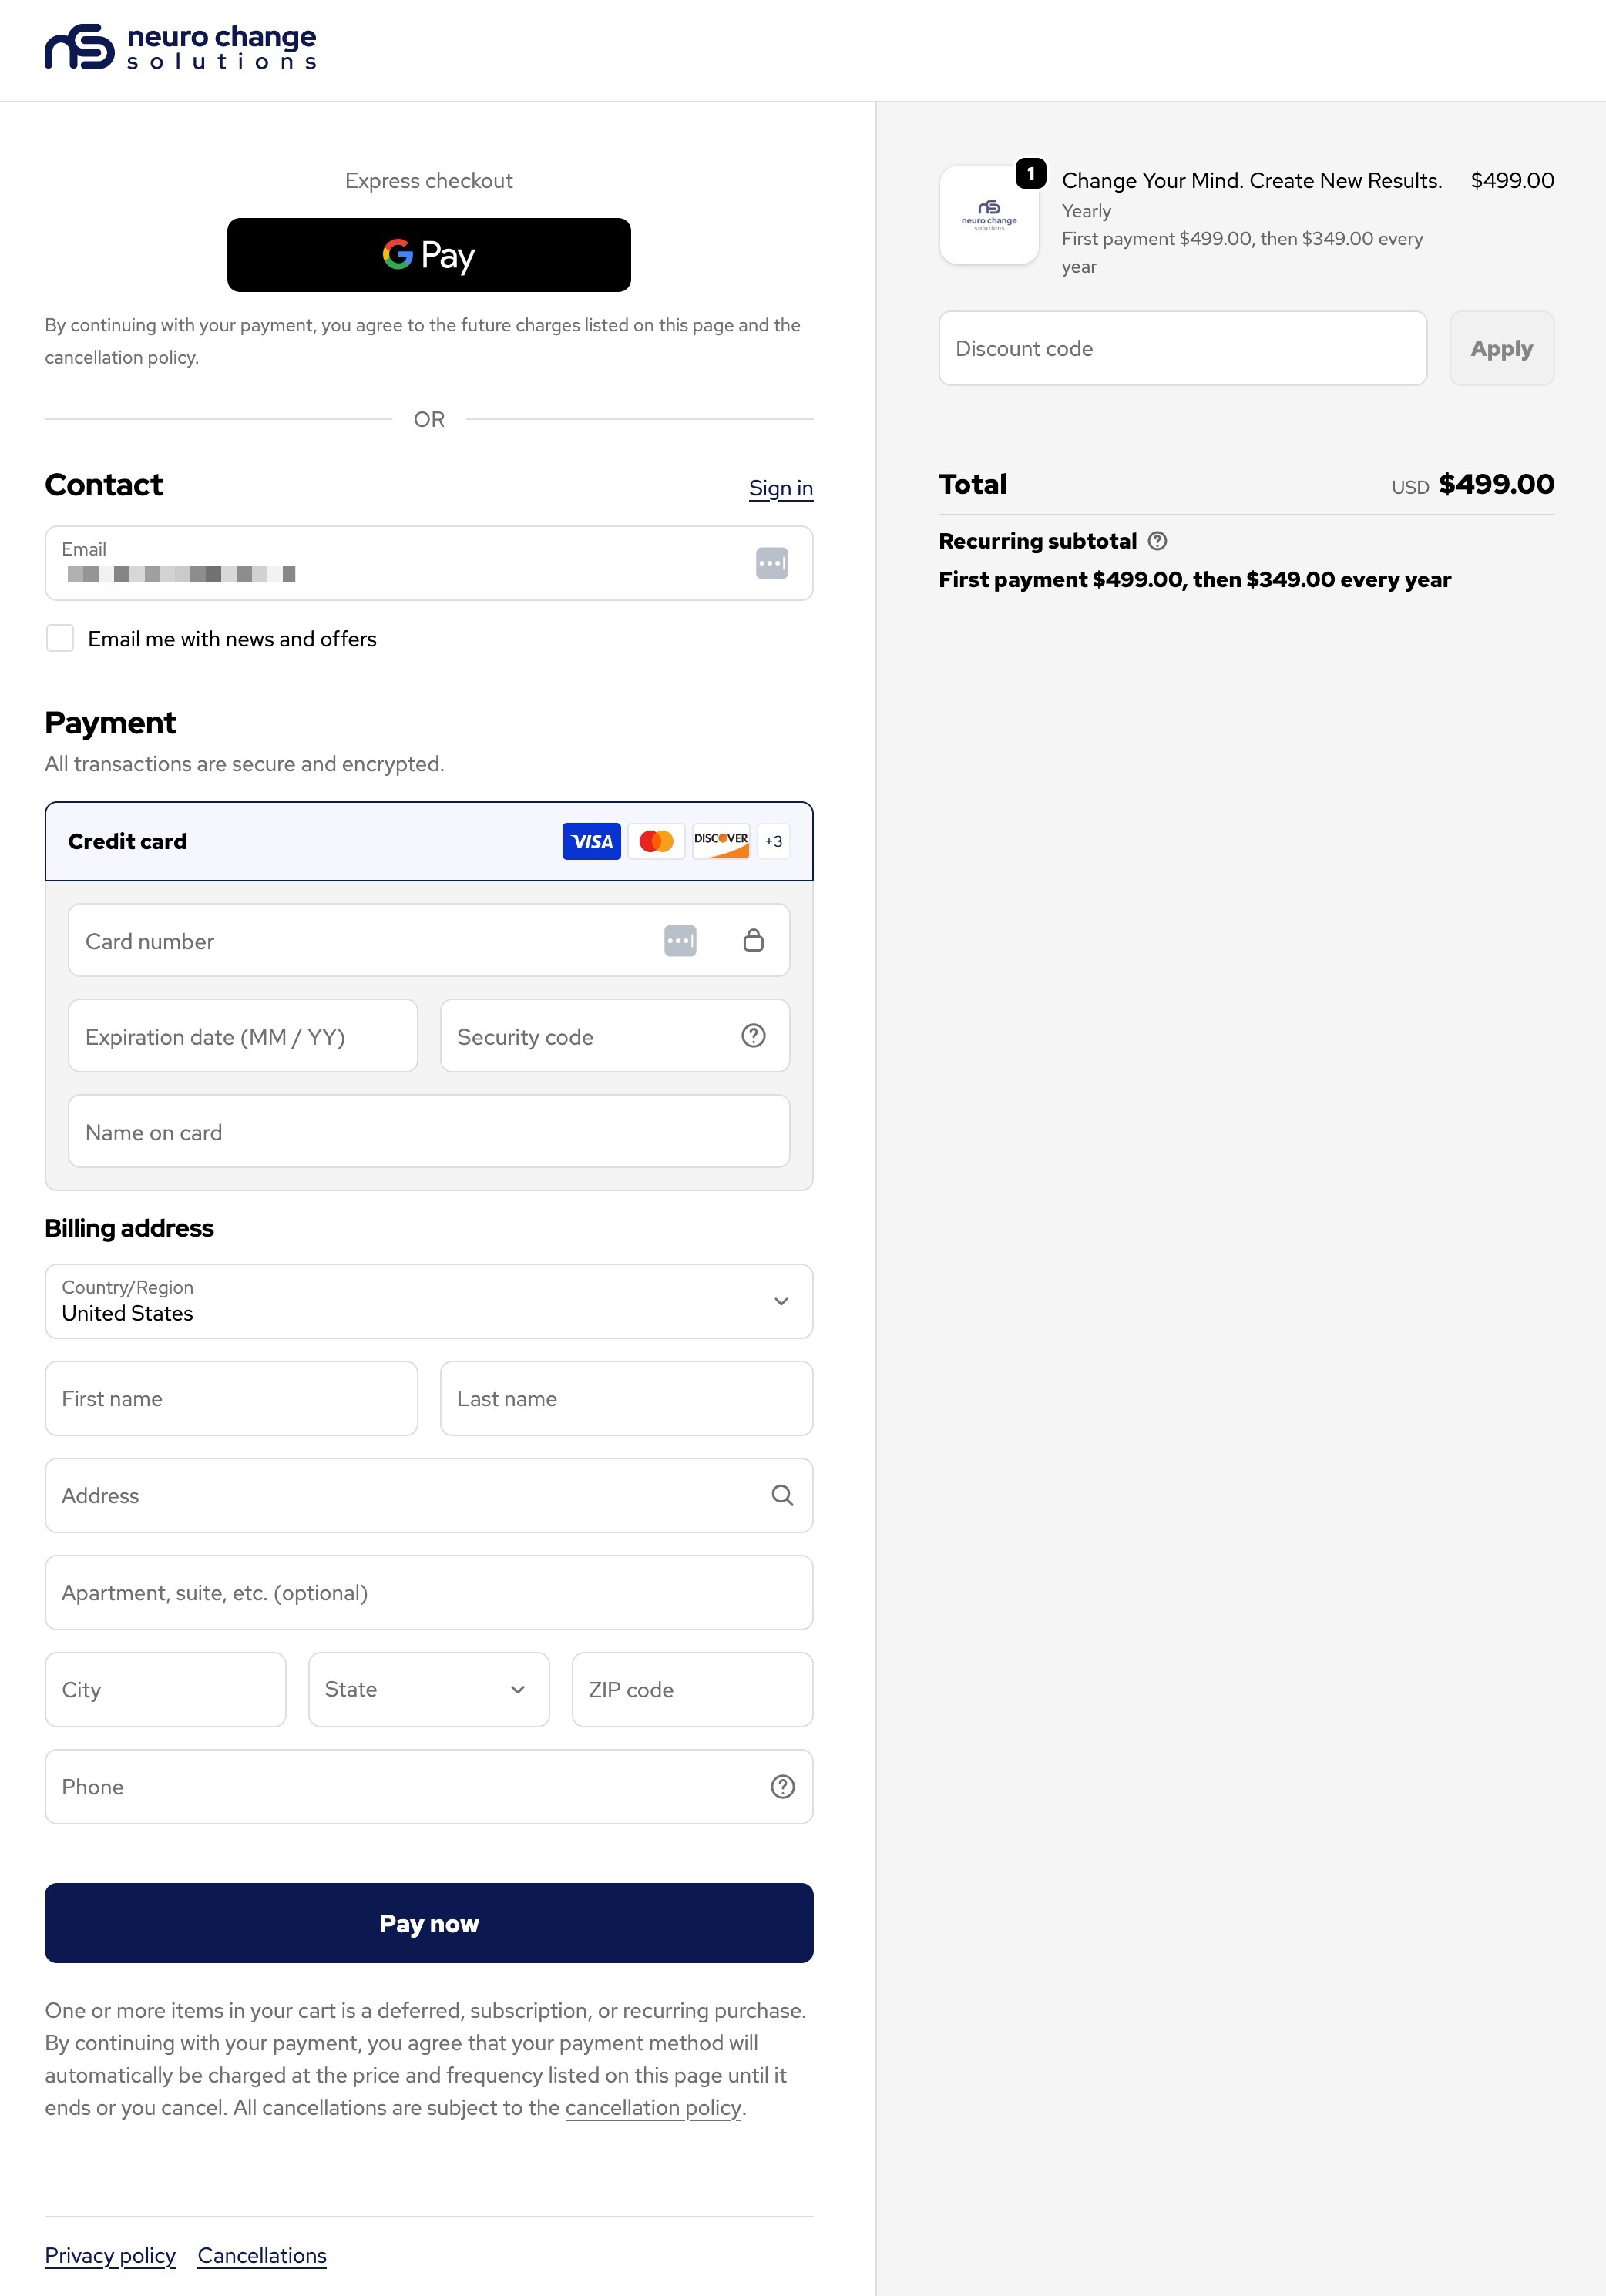Click the Phone field help icon
This screenshot has width=1606, height=2296.
(x=782, y=1787)
